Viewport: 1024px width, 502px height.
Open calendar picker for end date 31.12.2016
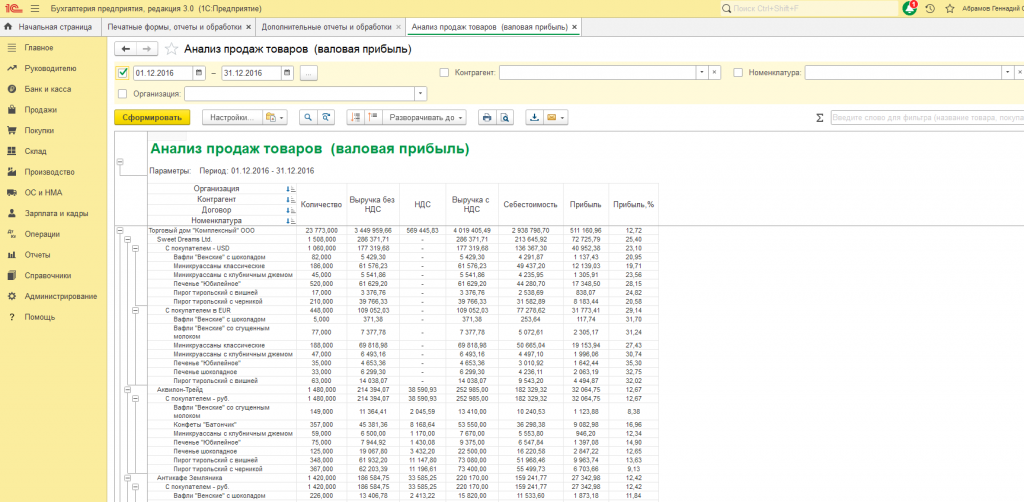click(x=287, y=73)
